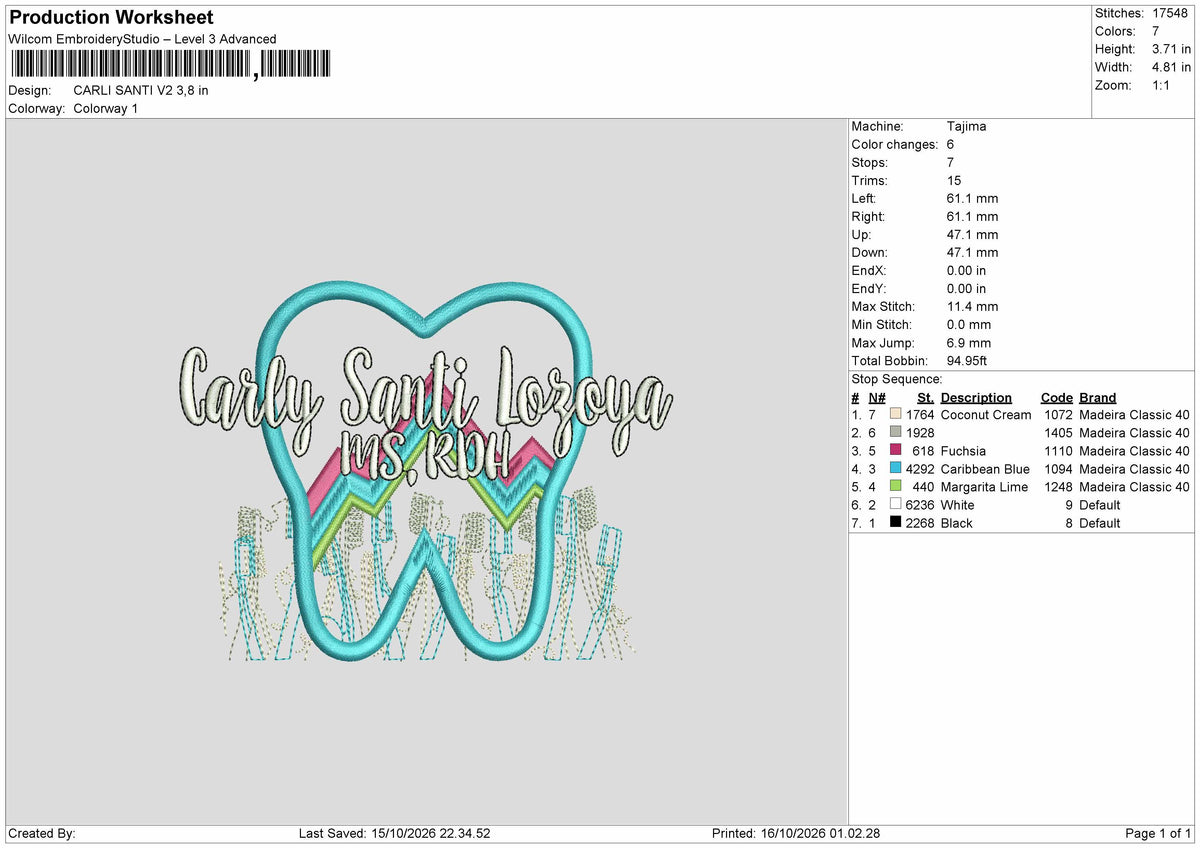Select the Caribbean Blue color swatch
Screen dimensions: 1200x848
(x=896, y=468)
